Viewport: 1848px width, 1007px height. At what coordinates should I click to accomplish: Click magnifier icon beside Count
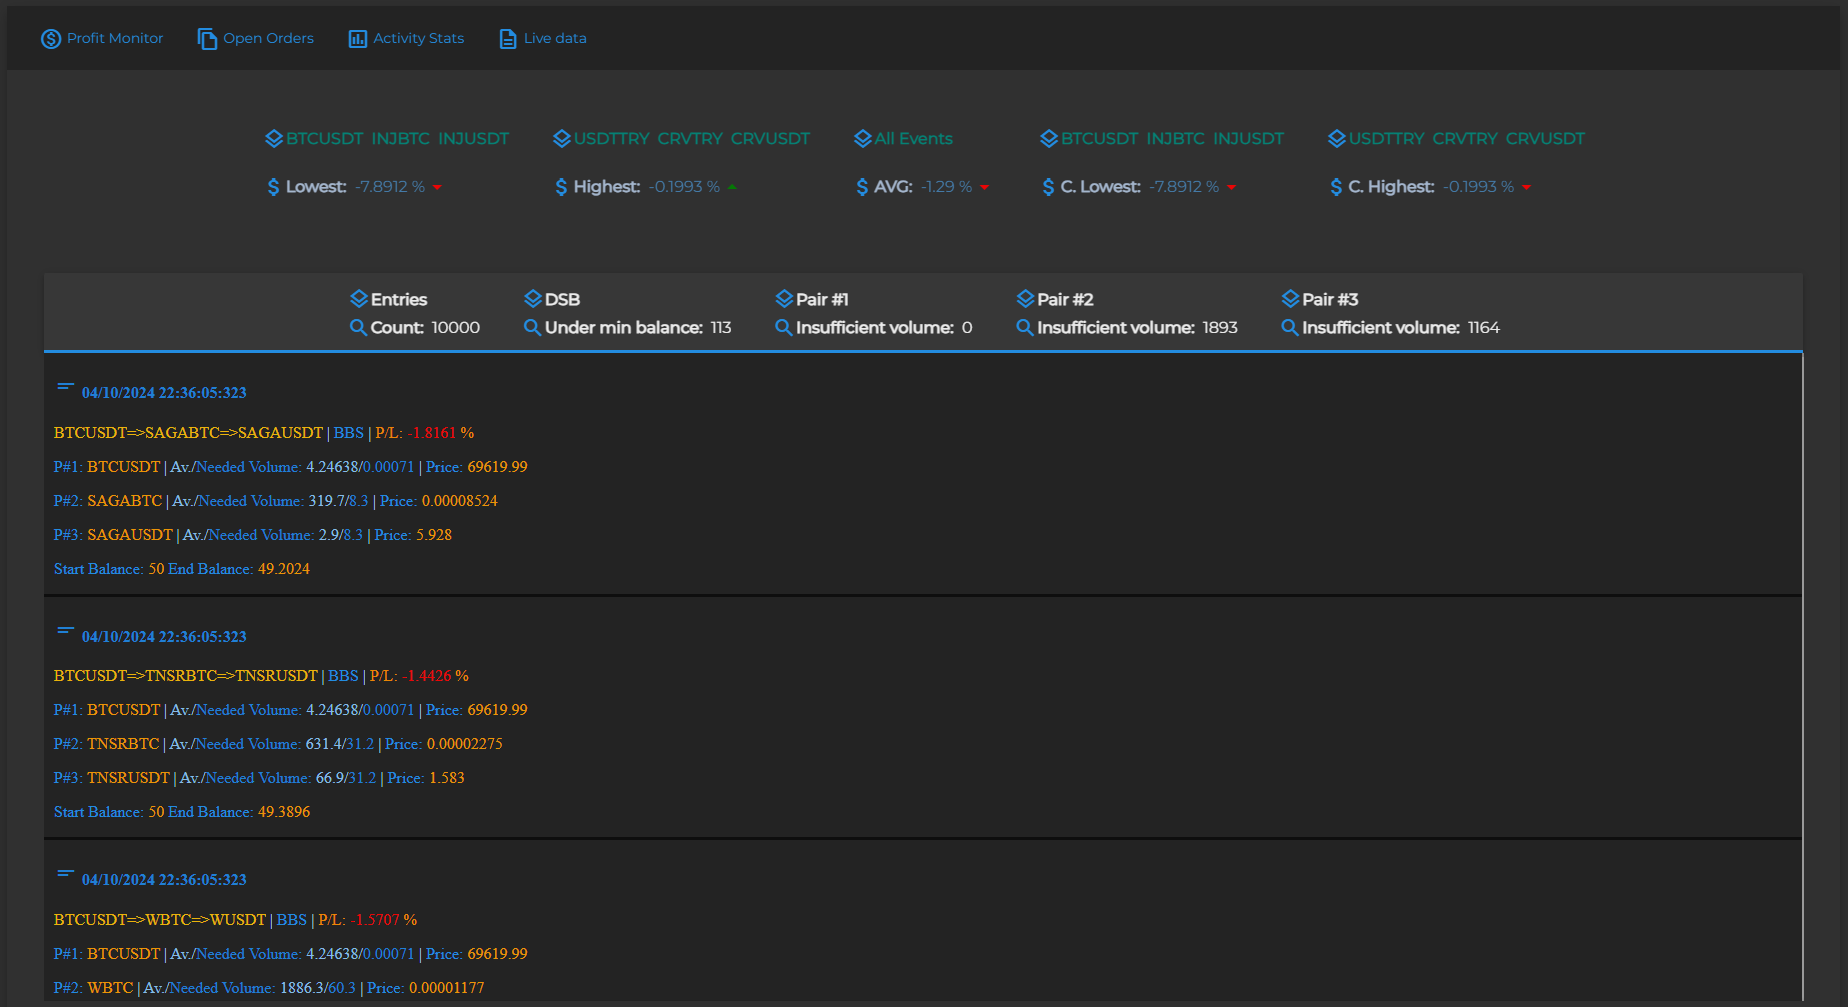[358, 328]
